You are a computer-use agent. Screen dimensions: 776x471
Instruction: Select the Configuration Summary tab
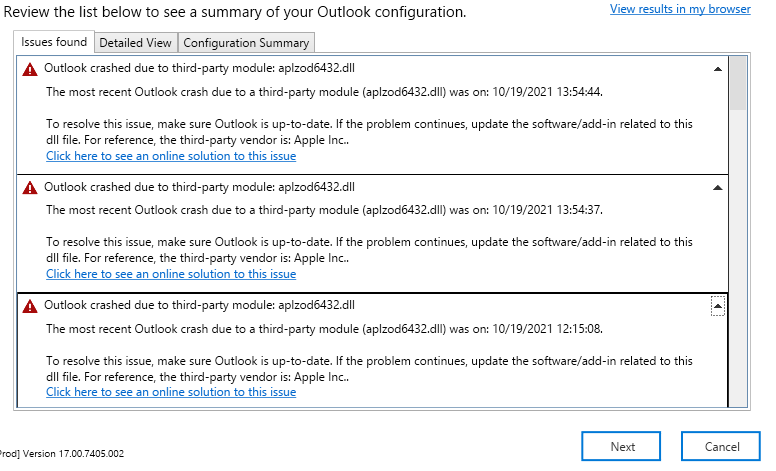click(247, 43)
